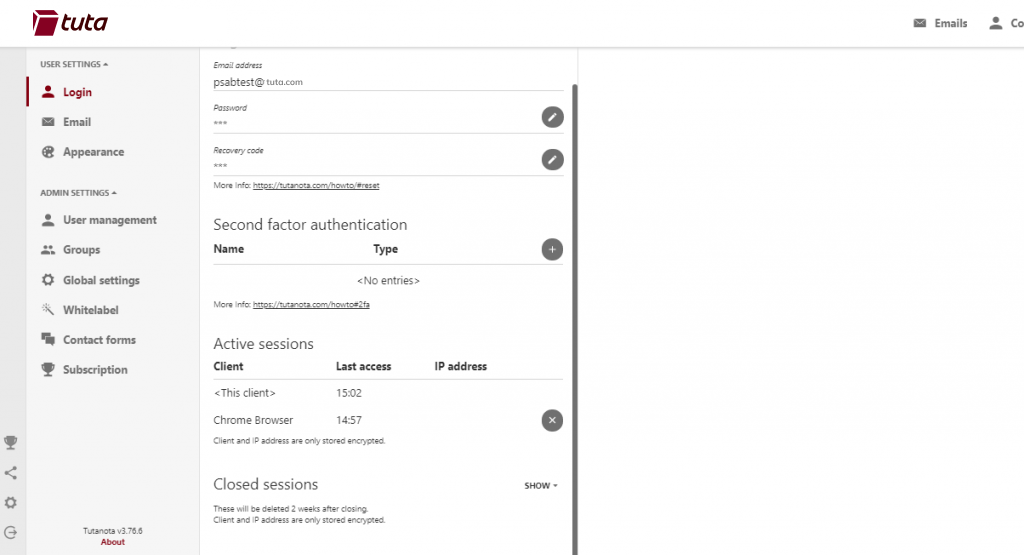
Task: Collapse the User Settings section
Action: (74, 64)
